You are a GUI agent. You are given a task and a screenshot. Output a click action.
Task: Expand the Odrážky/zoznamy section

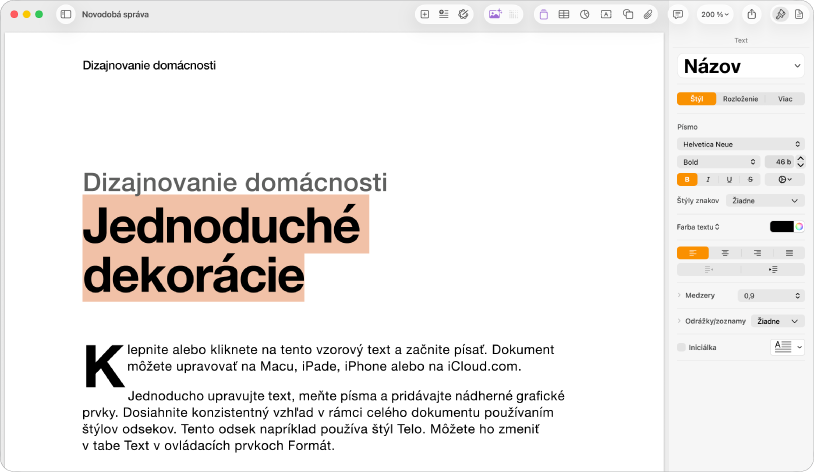[679, 321]
